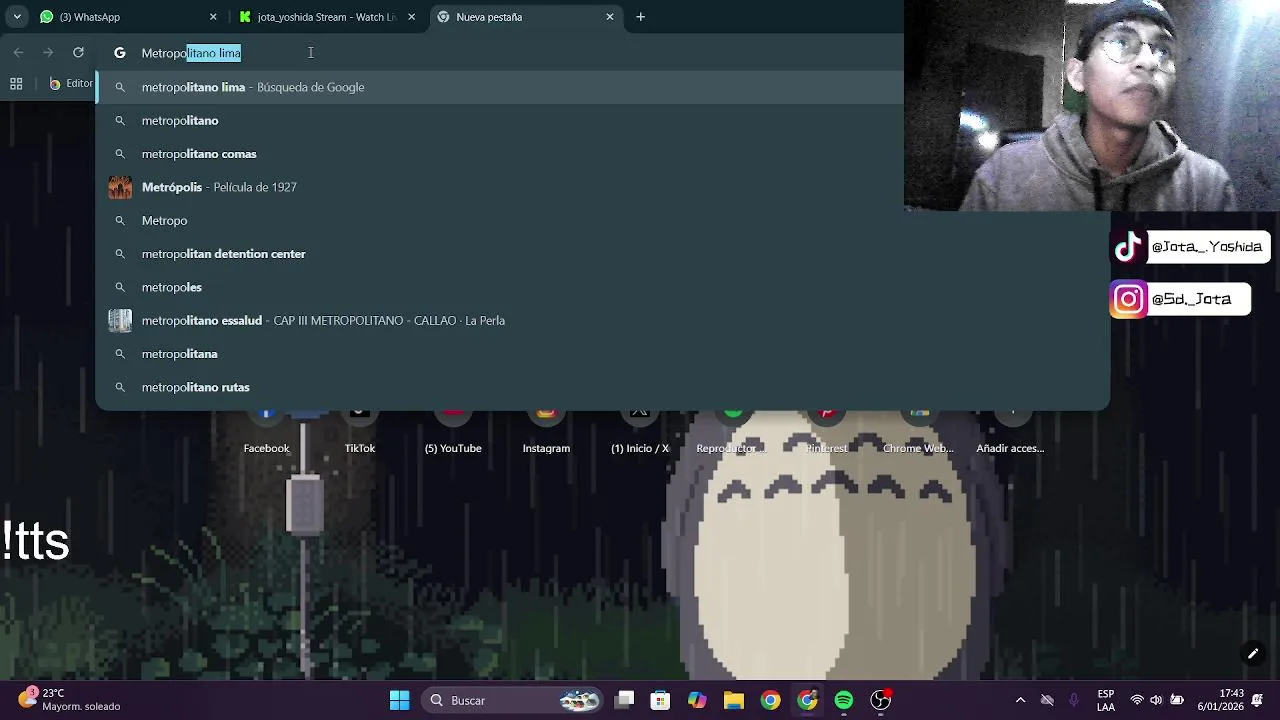Click Añadir acceso directo shortcut
Viewport: 1280px width, 720px height.
[1010, 432]
